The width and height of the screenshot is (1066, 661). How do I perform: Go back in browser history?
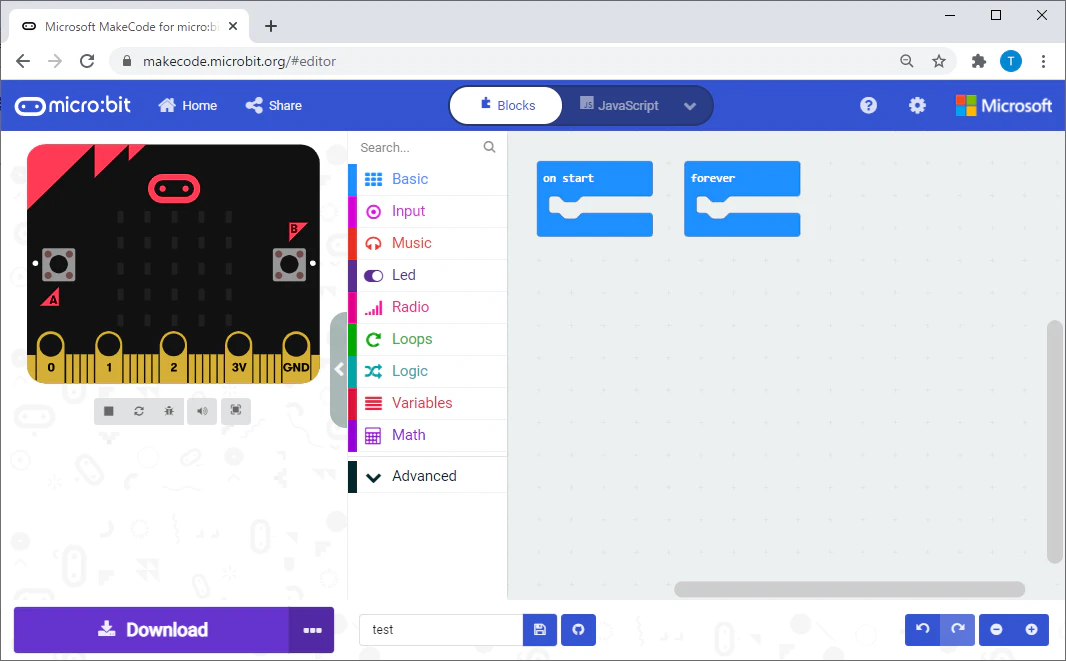[23, 61]
